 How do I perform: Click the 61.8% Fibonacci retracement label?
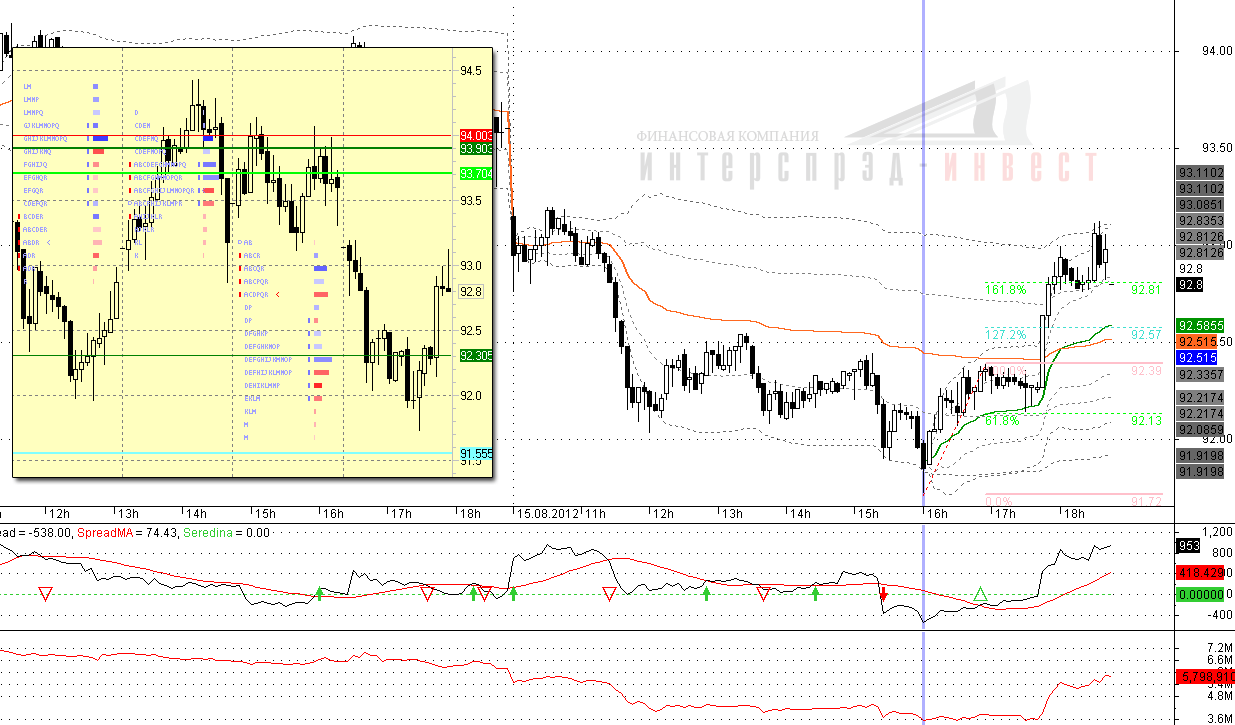1002,421
